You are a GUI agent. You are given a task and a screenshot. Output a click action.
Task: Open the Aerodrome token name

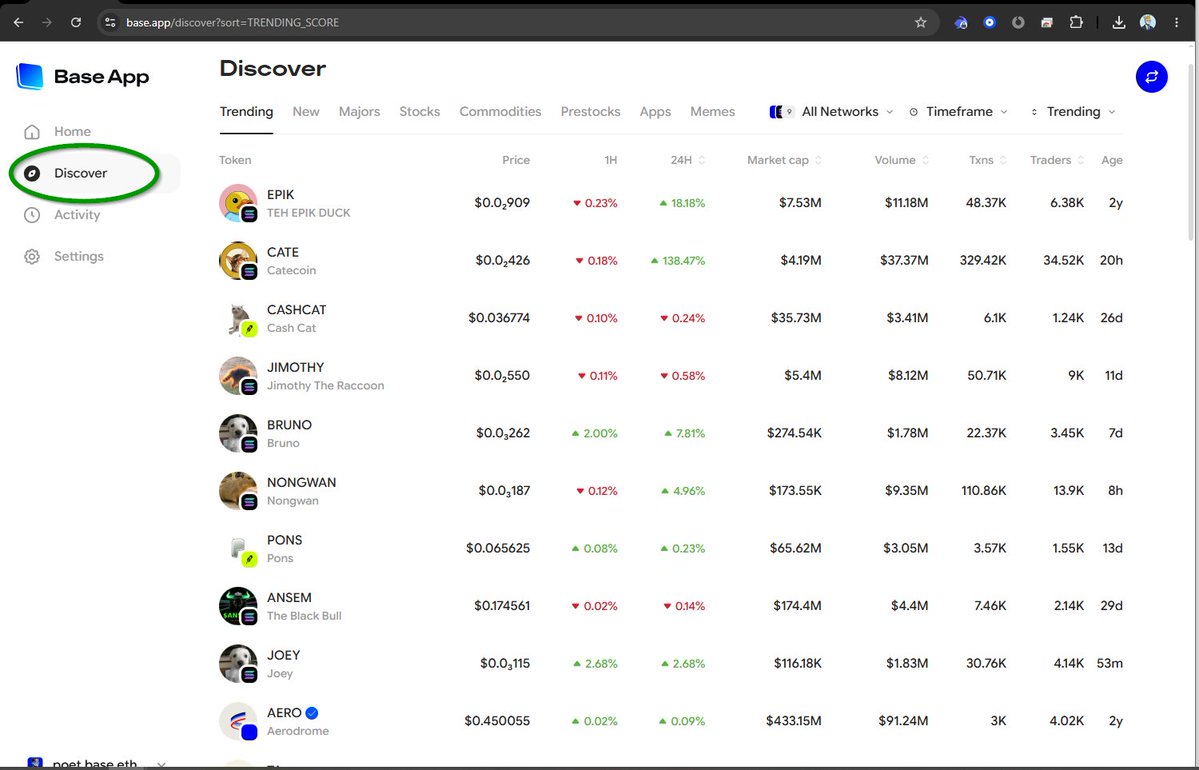point(298,732)
